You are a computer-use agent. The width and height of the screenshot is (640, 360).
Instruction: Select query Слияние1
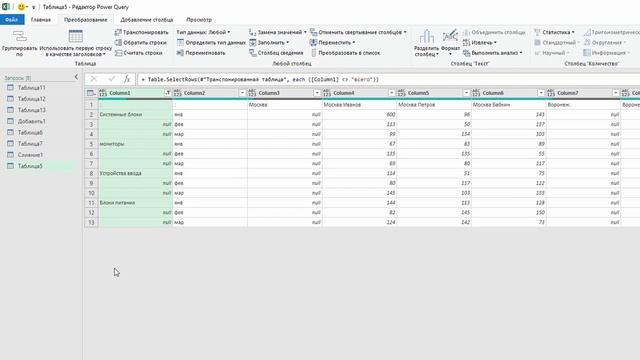coord(30,155)
